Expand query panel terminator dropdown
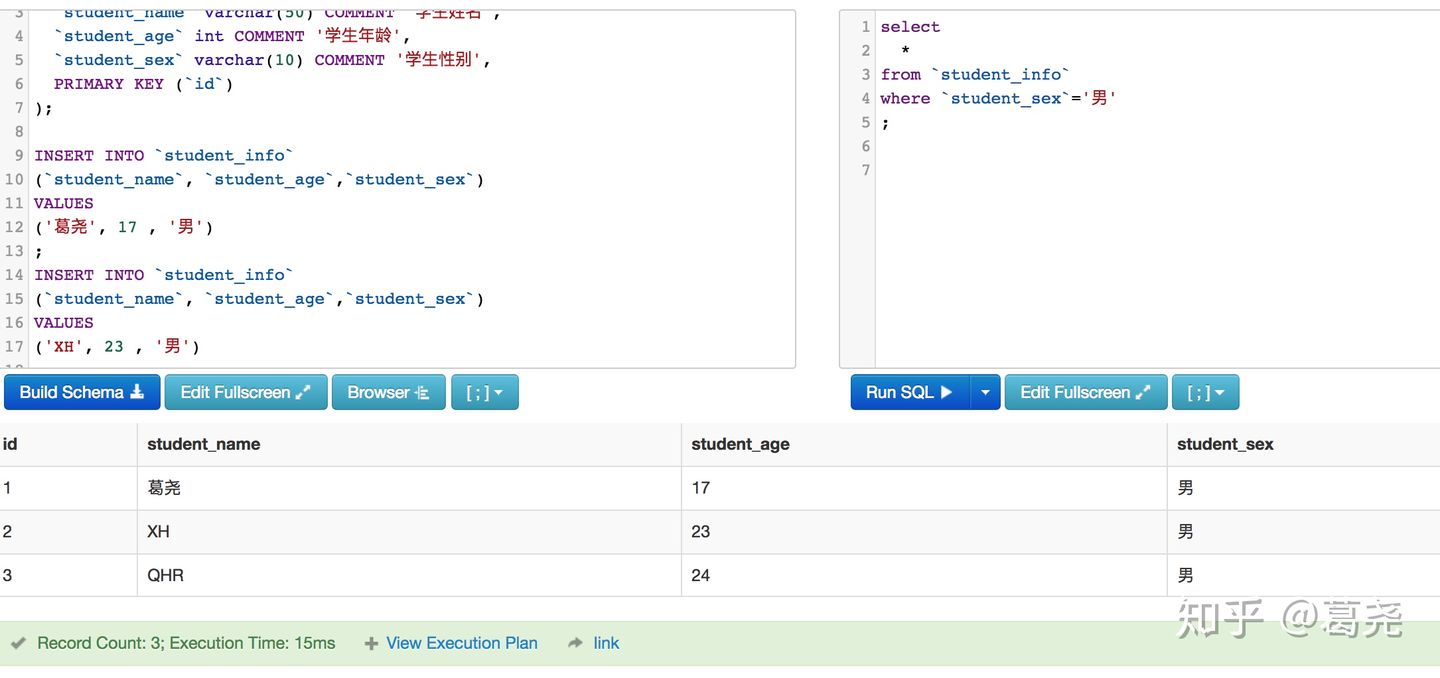Image resolution: width=1440 pixels, height=678 pixels. (1205, 392)
